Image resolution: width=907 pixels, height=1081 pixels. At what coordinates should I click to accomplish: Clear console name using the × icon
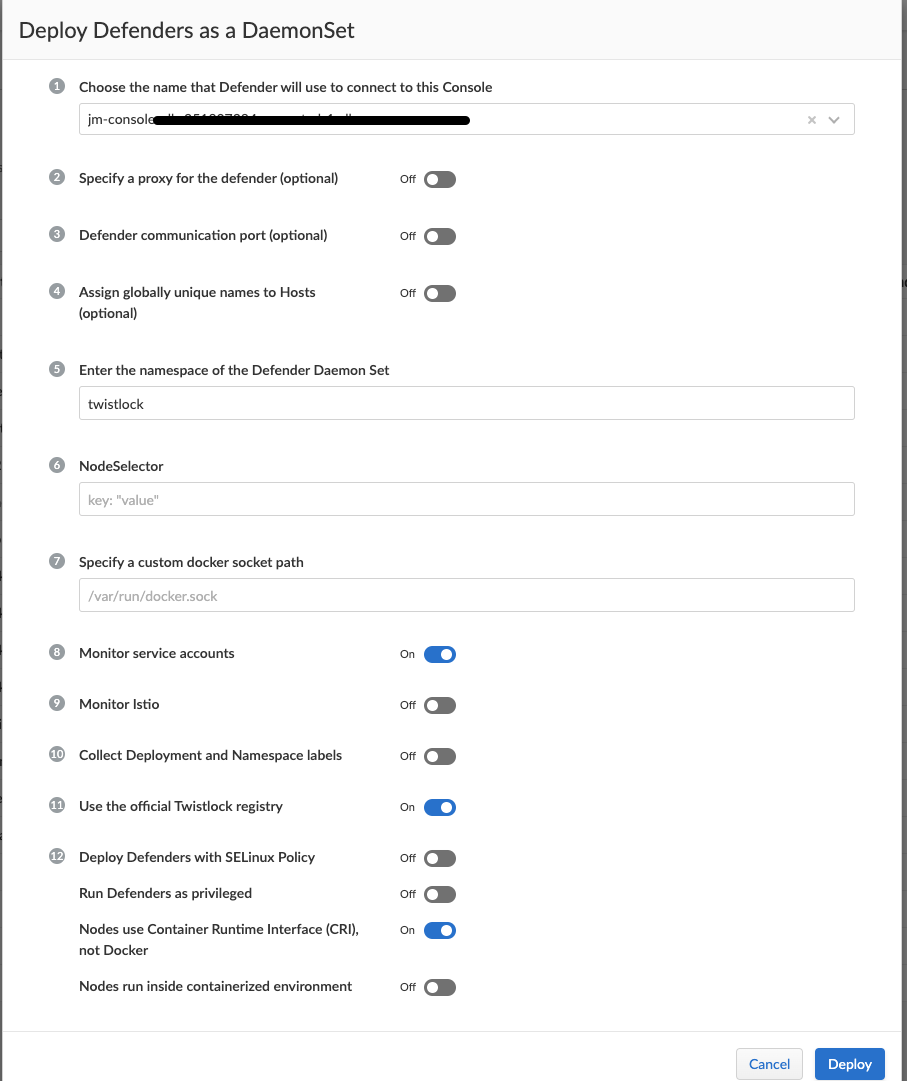pyautogui.click(x=810, y=119)
